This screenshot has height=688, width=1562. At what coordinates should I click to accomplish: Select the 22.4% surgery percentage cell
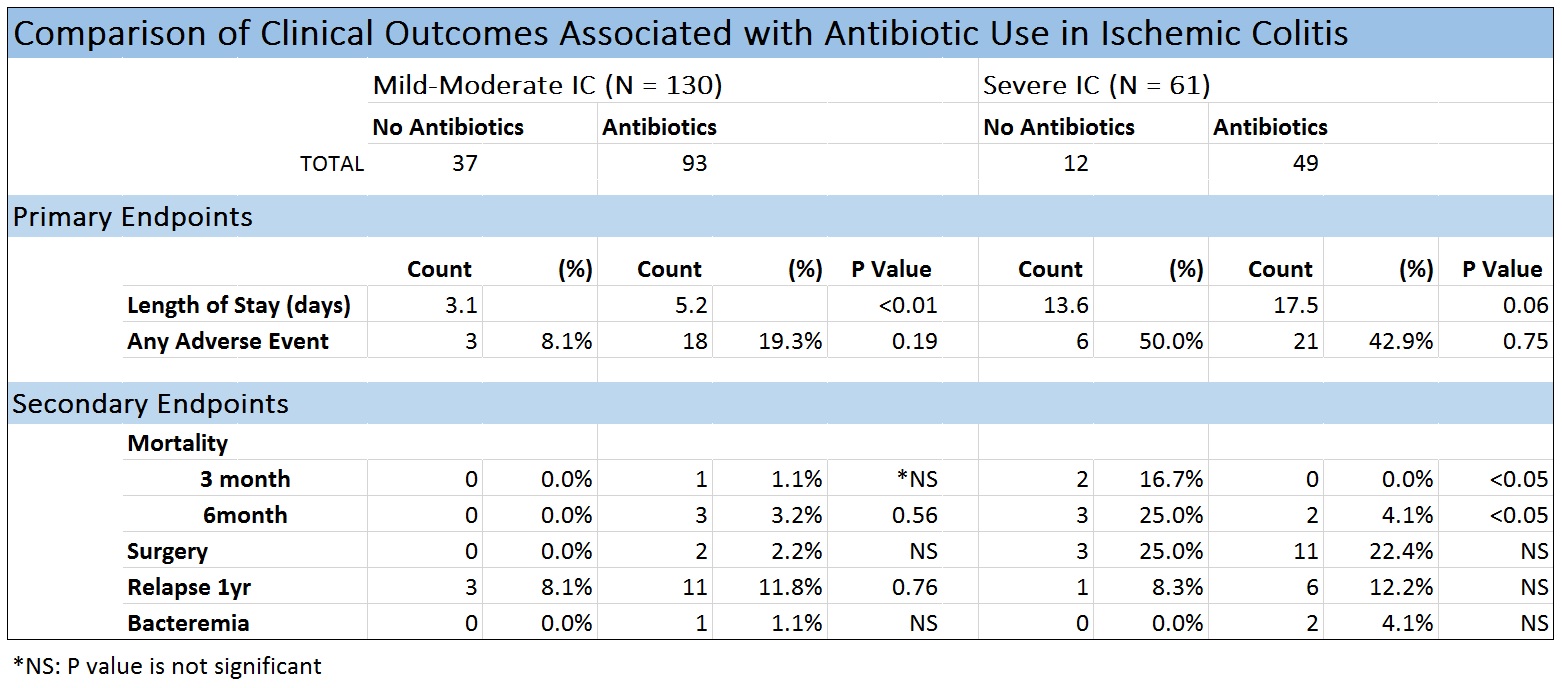(x=1404, y=551)
